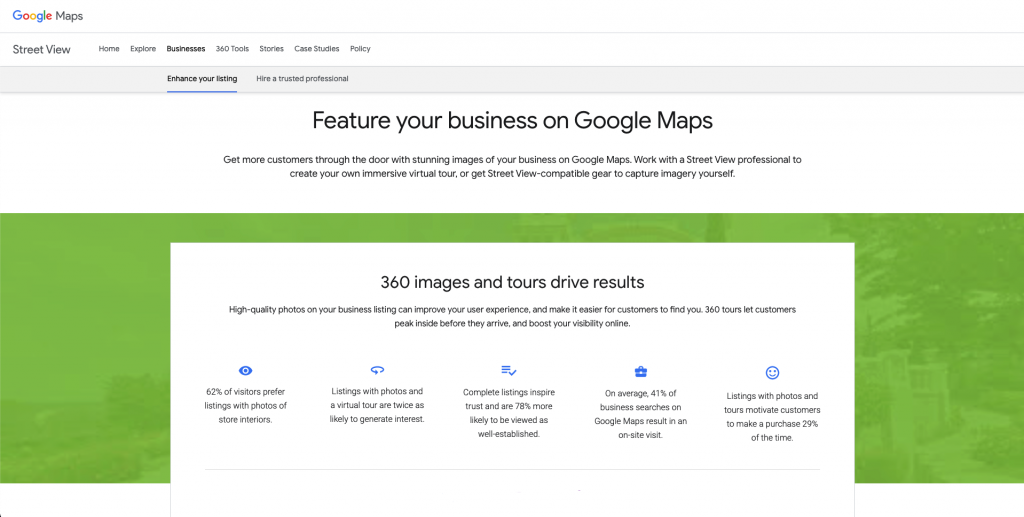Open the Street View title link
This screenshot has width=1024, height=517.
(42, 49)
